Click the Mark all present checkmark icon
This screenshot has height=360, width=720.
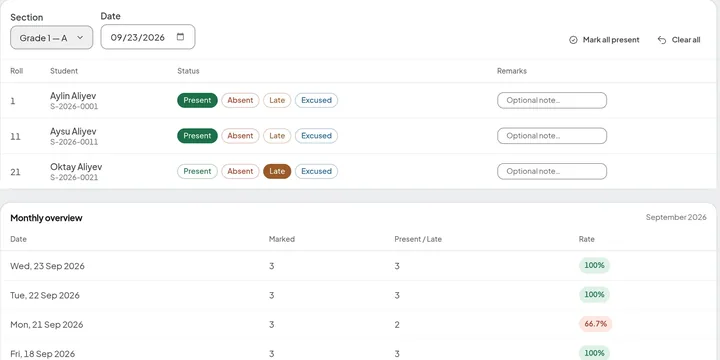(x=573, y=40)
